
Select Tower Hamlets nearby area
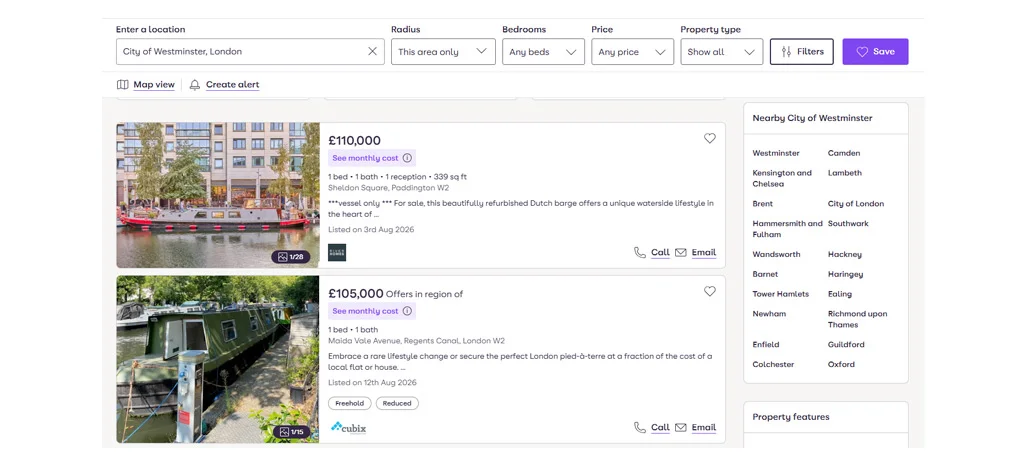coord(781,294)
